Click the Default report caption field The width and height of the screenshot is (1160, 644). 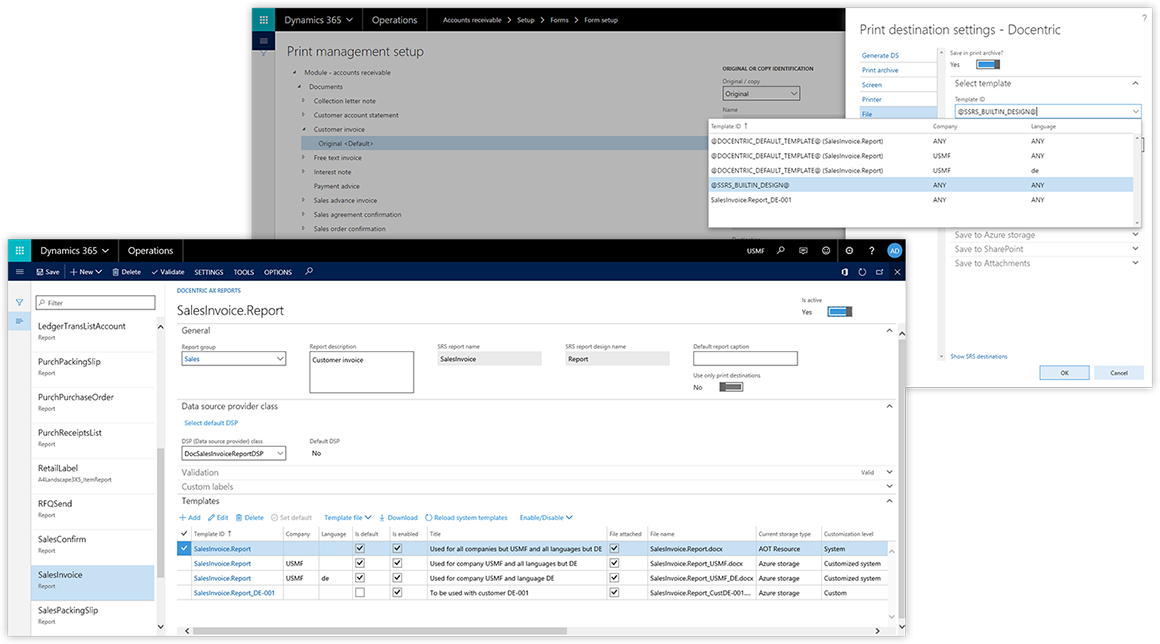point(745,359)
